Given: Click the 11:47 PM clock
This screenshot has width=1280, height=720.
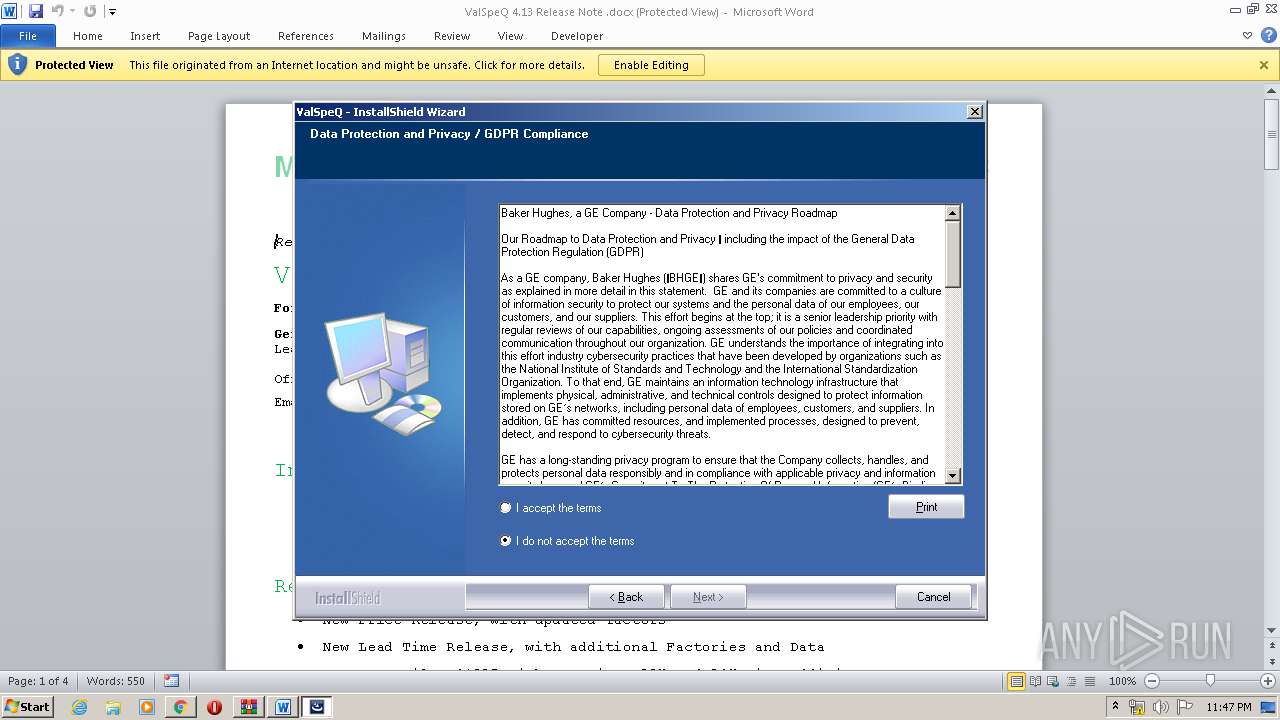Looking at the screenshot, I should coord(1228,707).
